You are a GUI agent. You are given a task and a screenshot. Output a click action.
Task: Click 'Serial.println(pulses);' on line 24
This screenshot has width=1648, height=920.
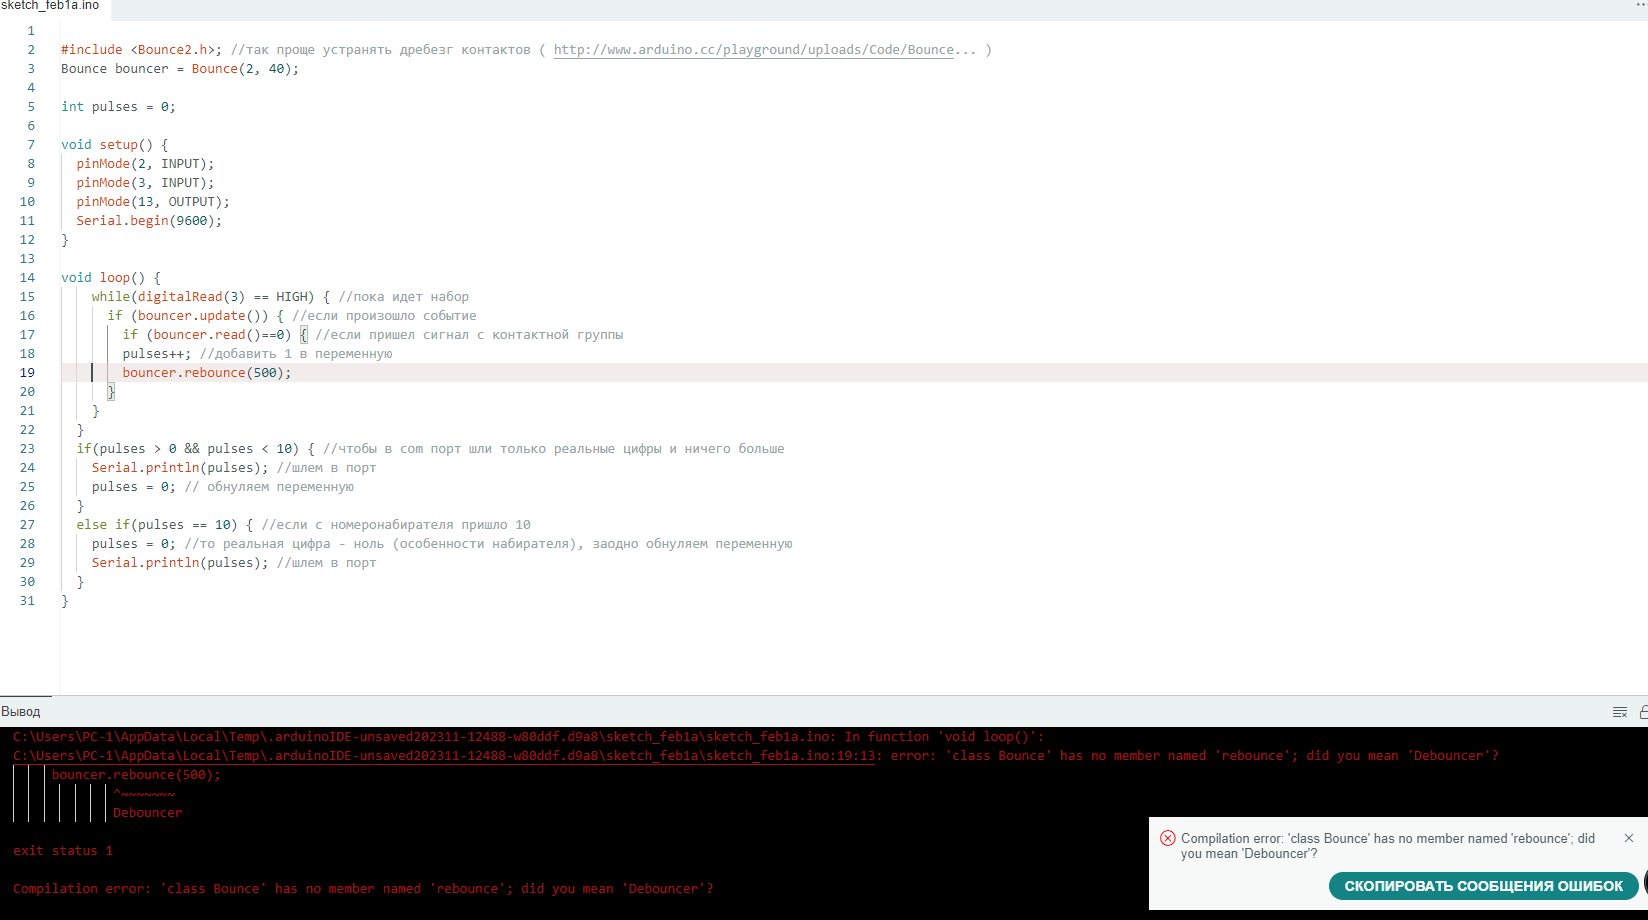pyautogui.click(x=180, y=468)
